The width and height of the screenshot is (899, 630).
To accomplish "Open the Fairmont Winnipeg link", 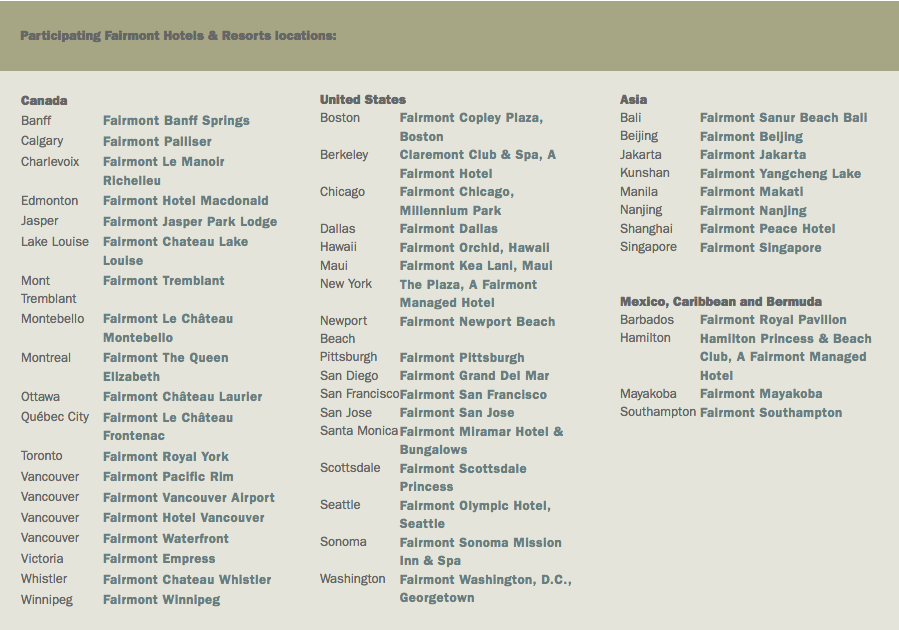I will pyautogui.click(x=162, y=600).
